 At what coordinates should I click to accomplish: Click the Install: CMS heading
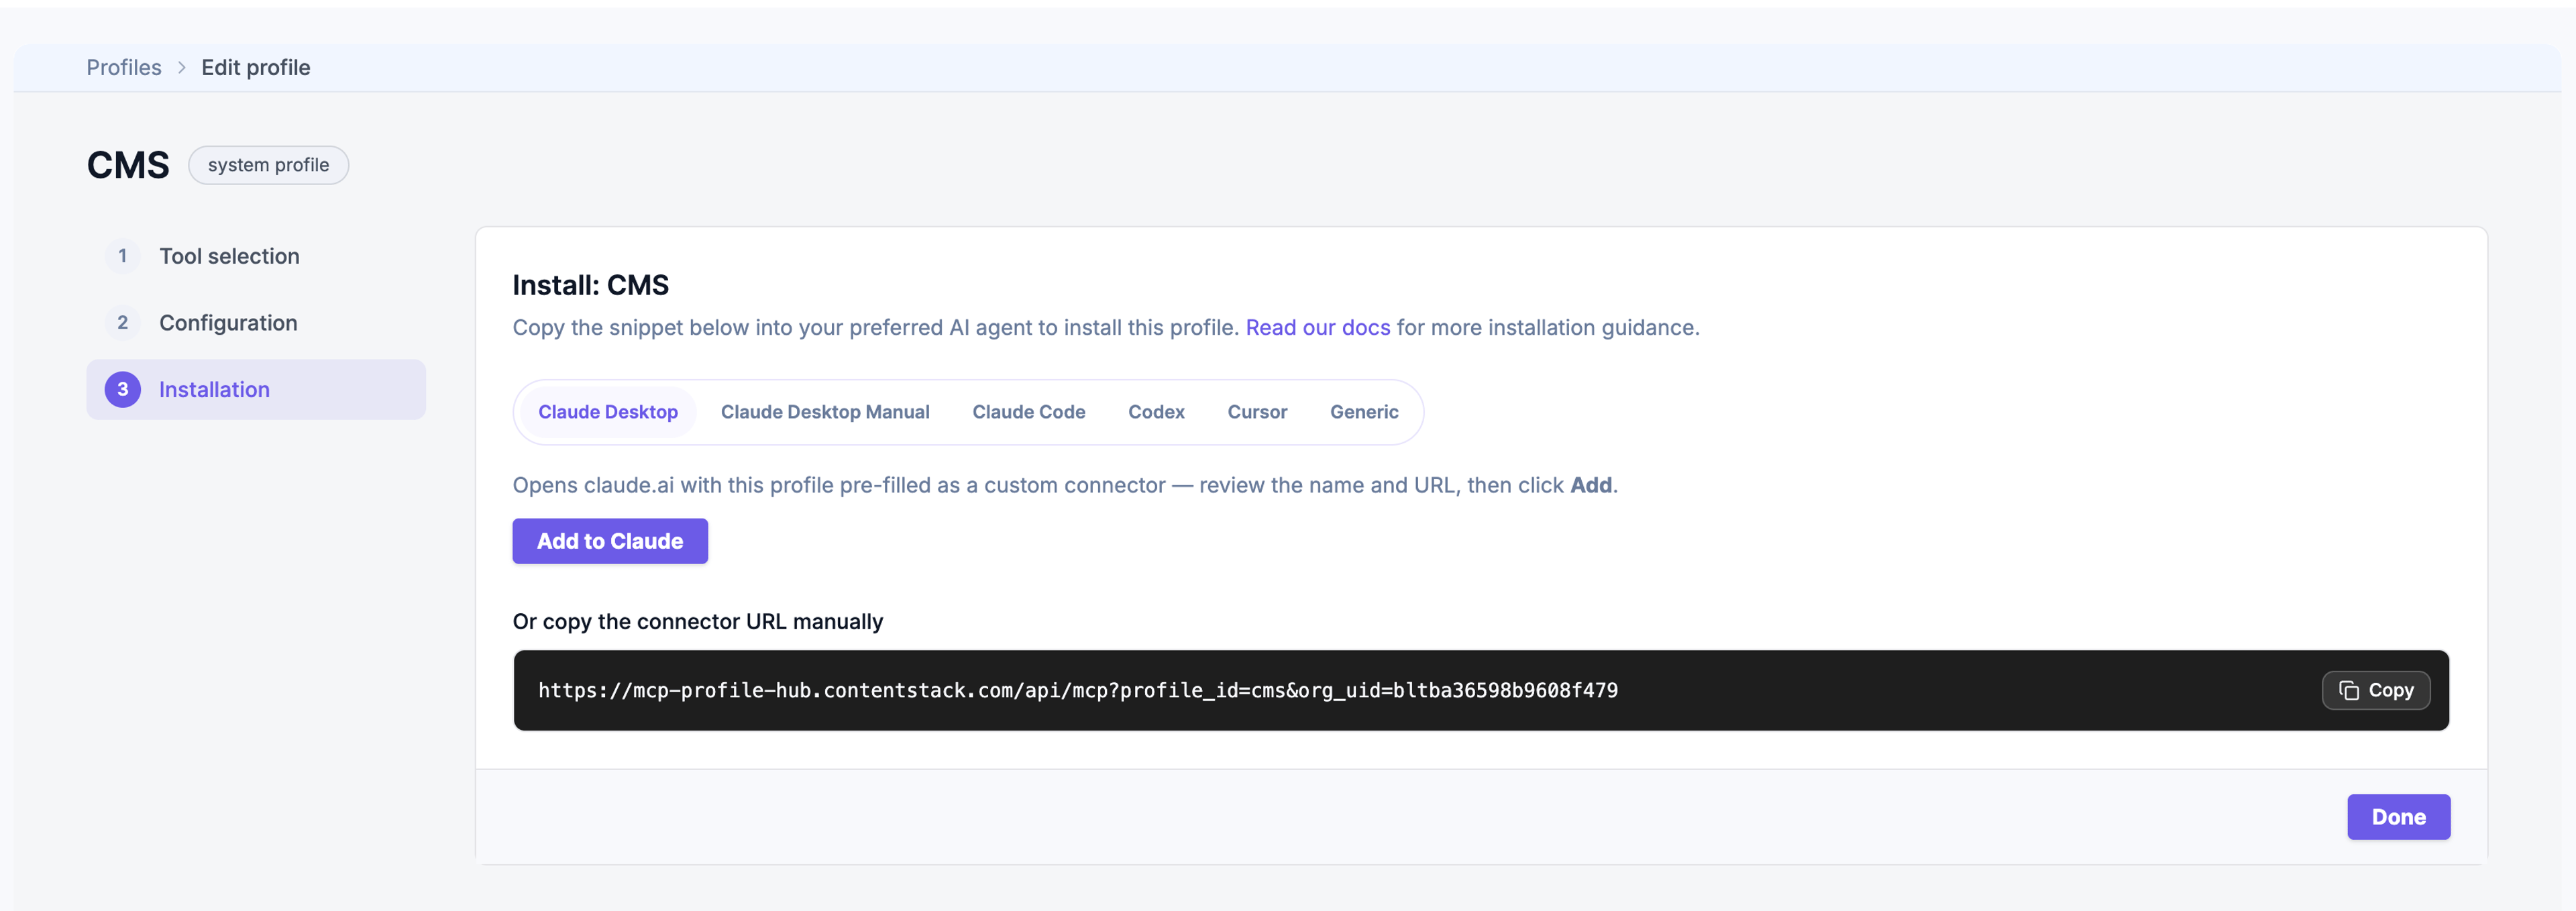pyautogui.click(x=591, y=285)
